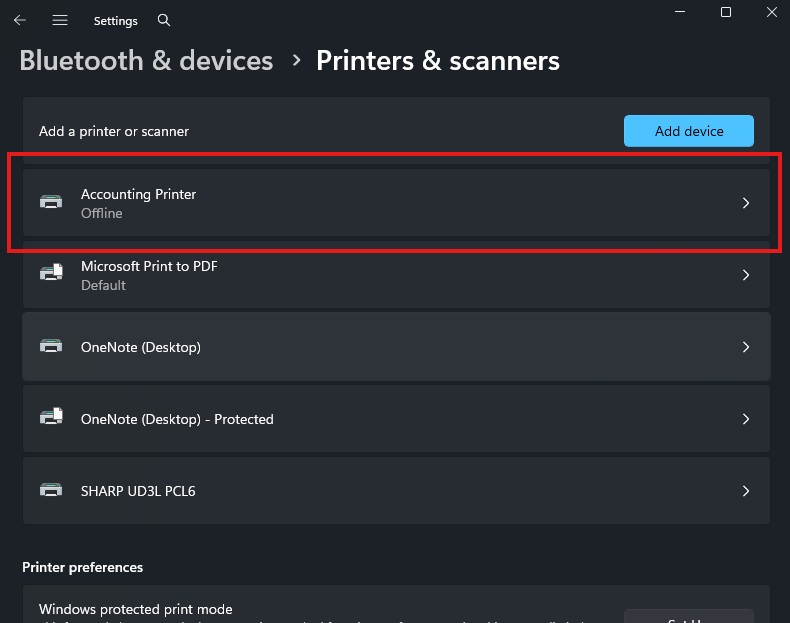Click the Windows protected print mode label
The height and width of the screenshot is (623, 790).
[135, 609]
